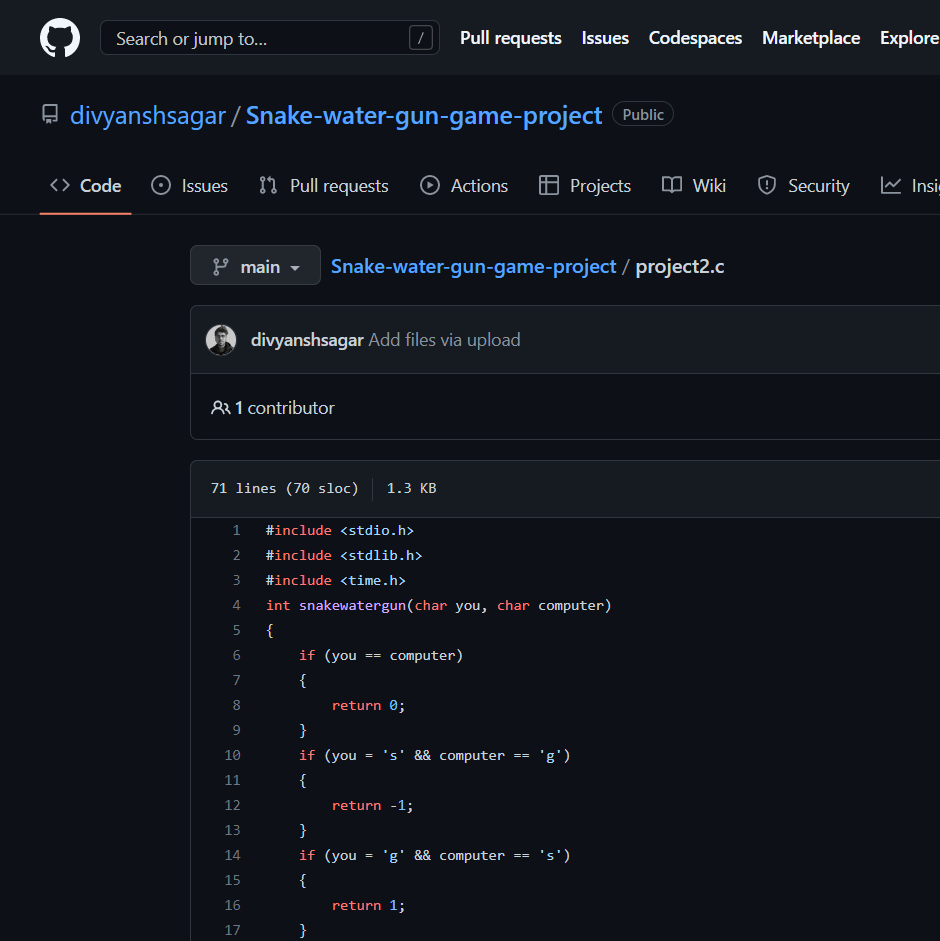Viewport: 940px width, 941px height.
Task: Open Snake-water-gun-game-project breadcrumb link
Action: point(474,266)
